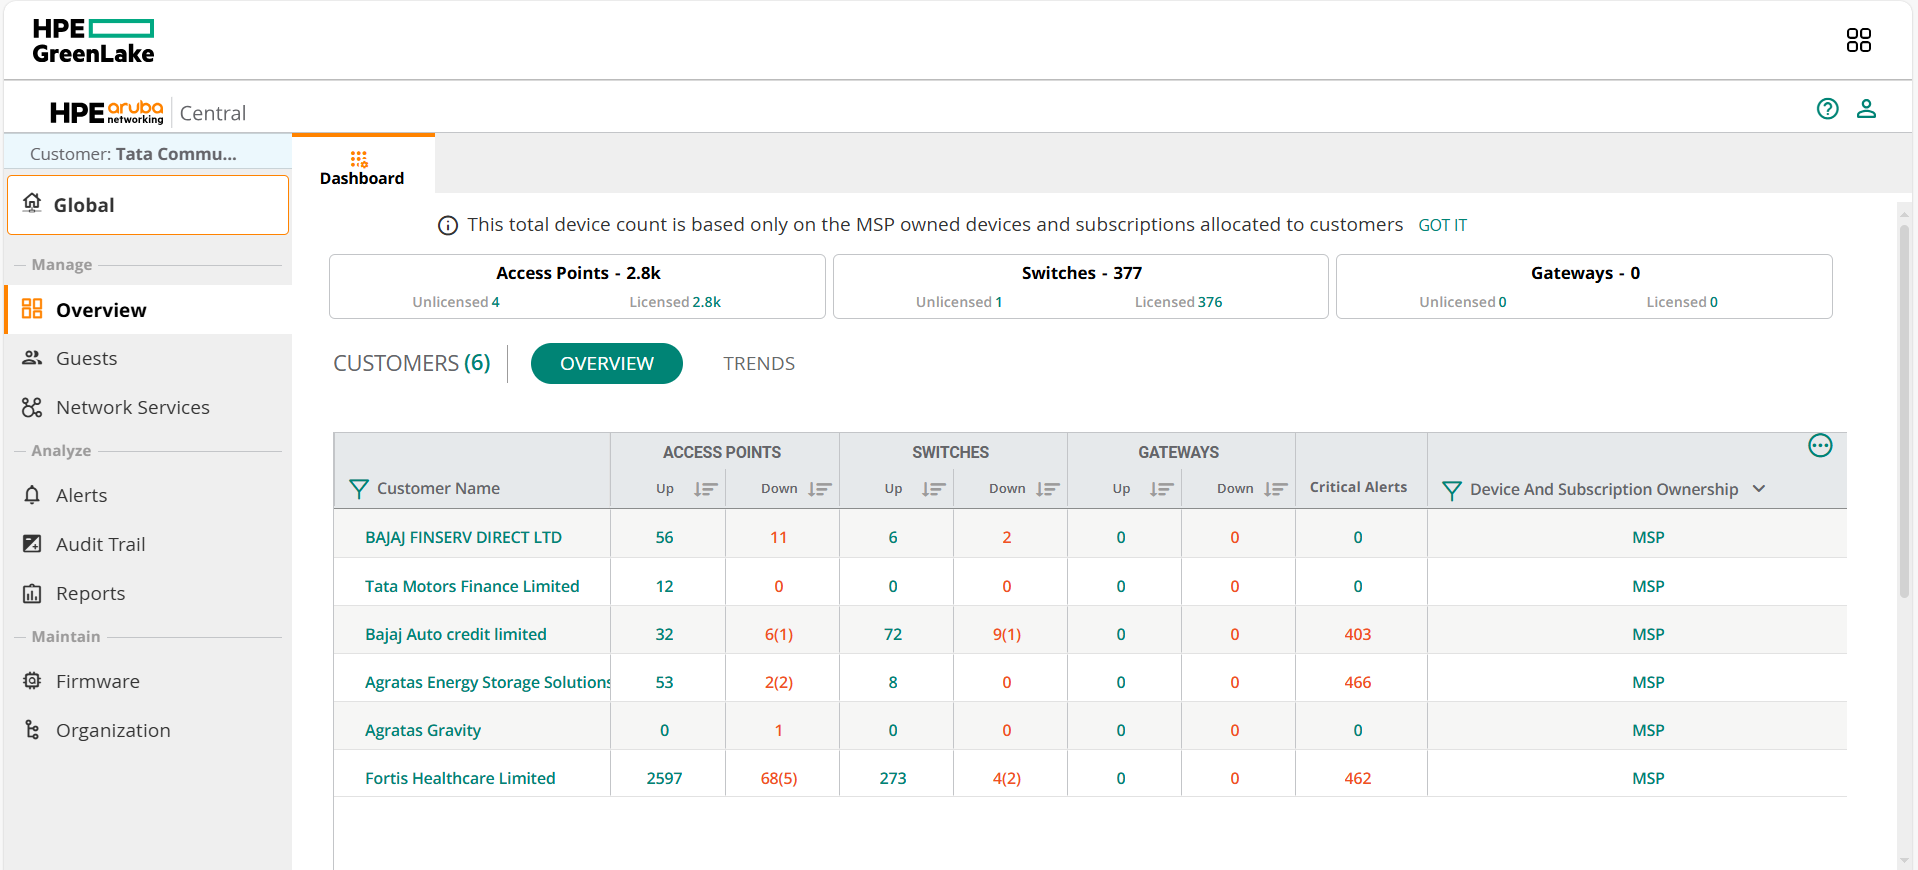Dismiss notice with GOT IT link
1918x870 pixels.
[1442, 226]
